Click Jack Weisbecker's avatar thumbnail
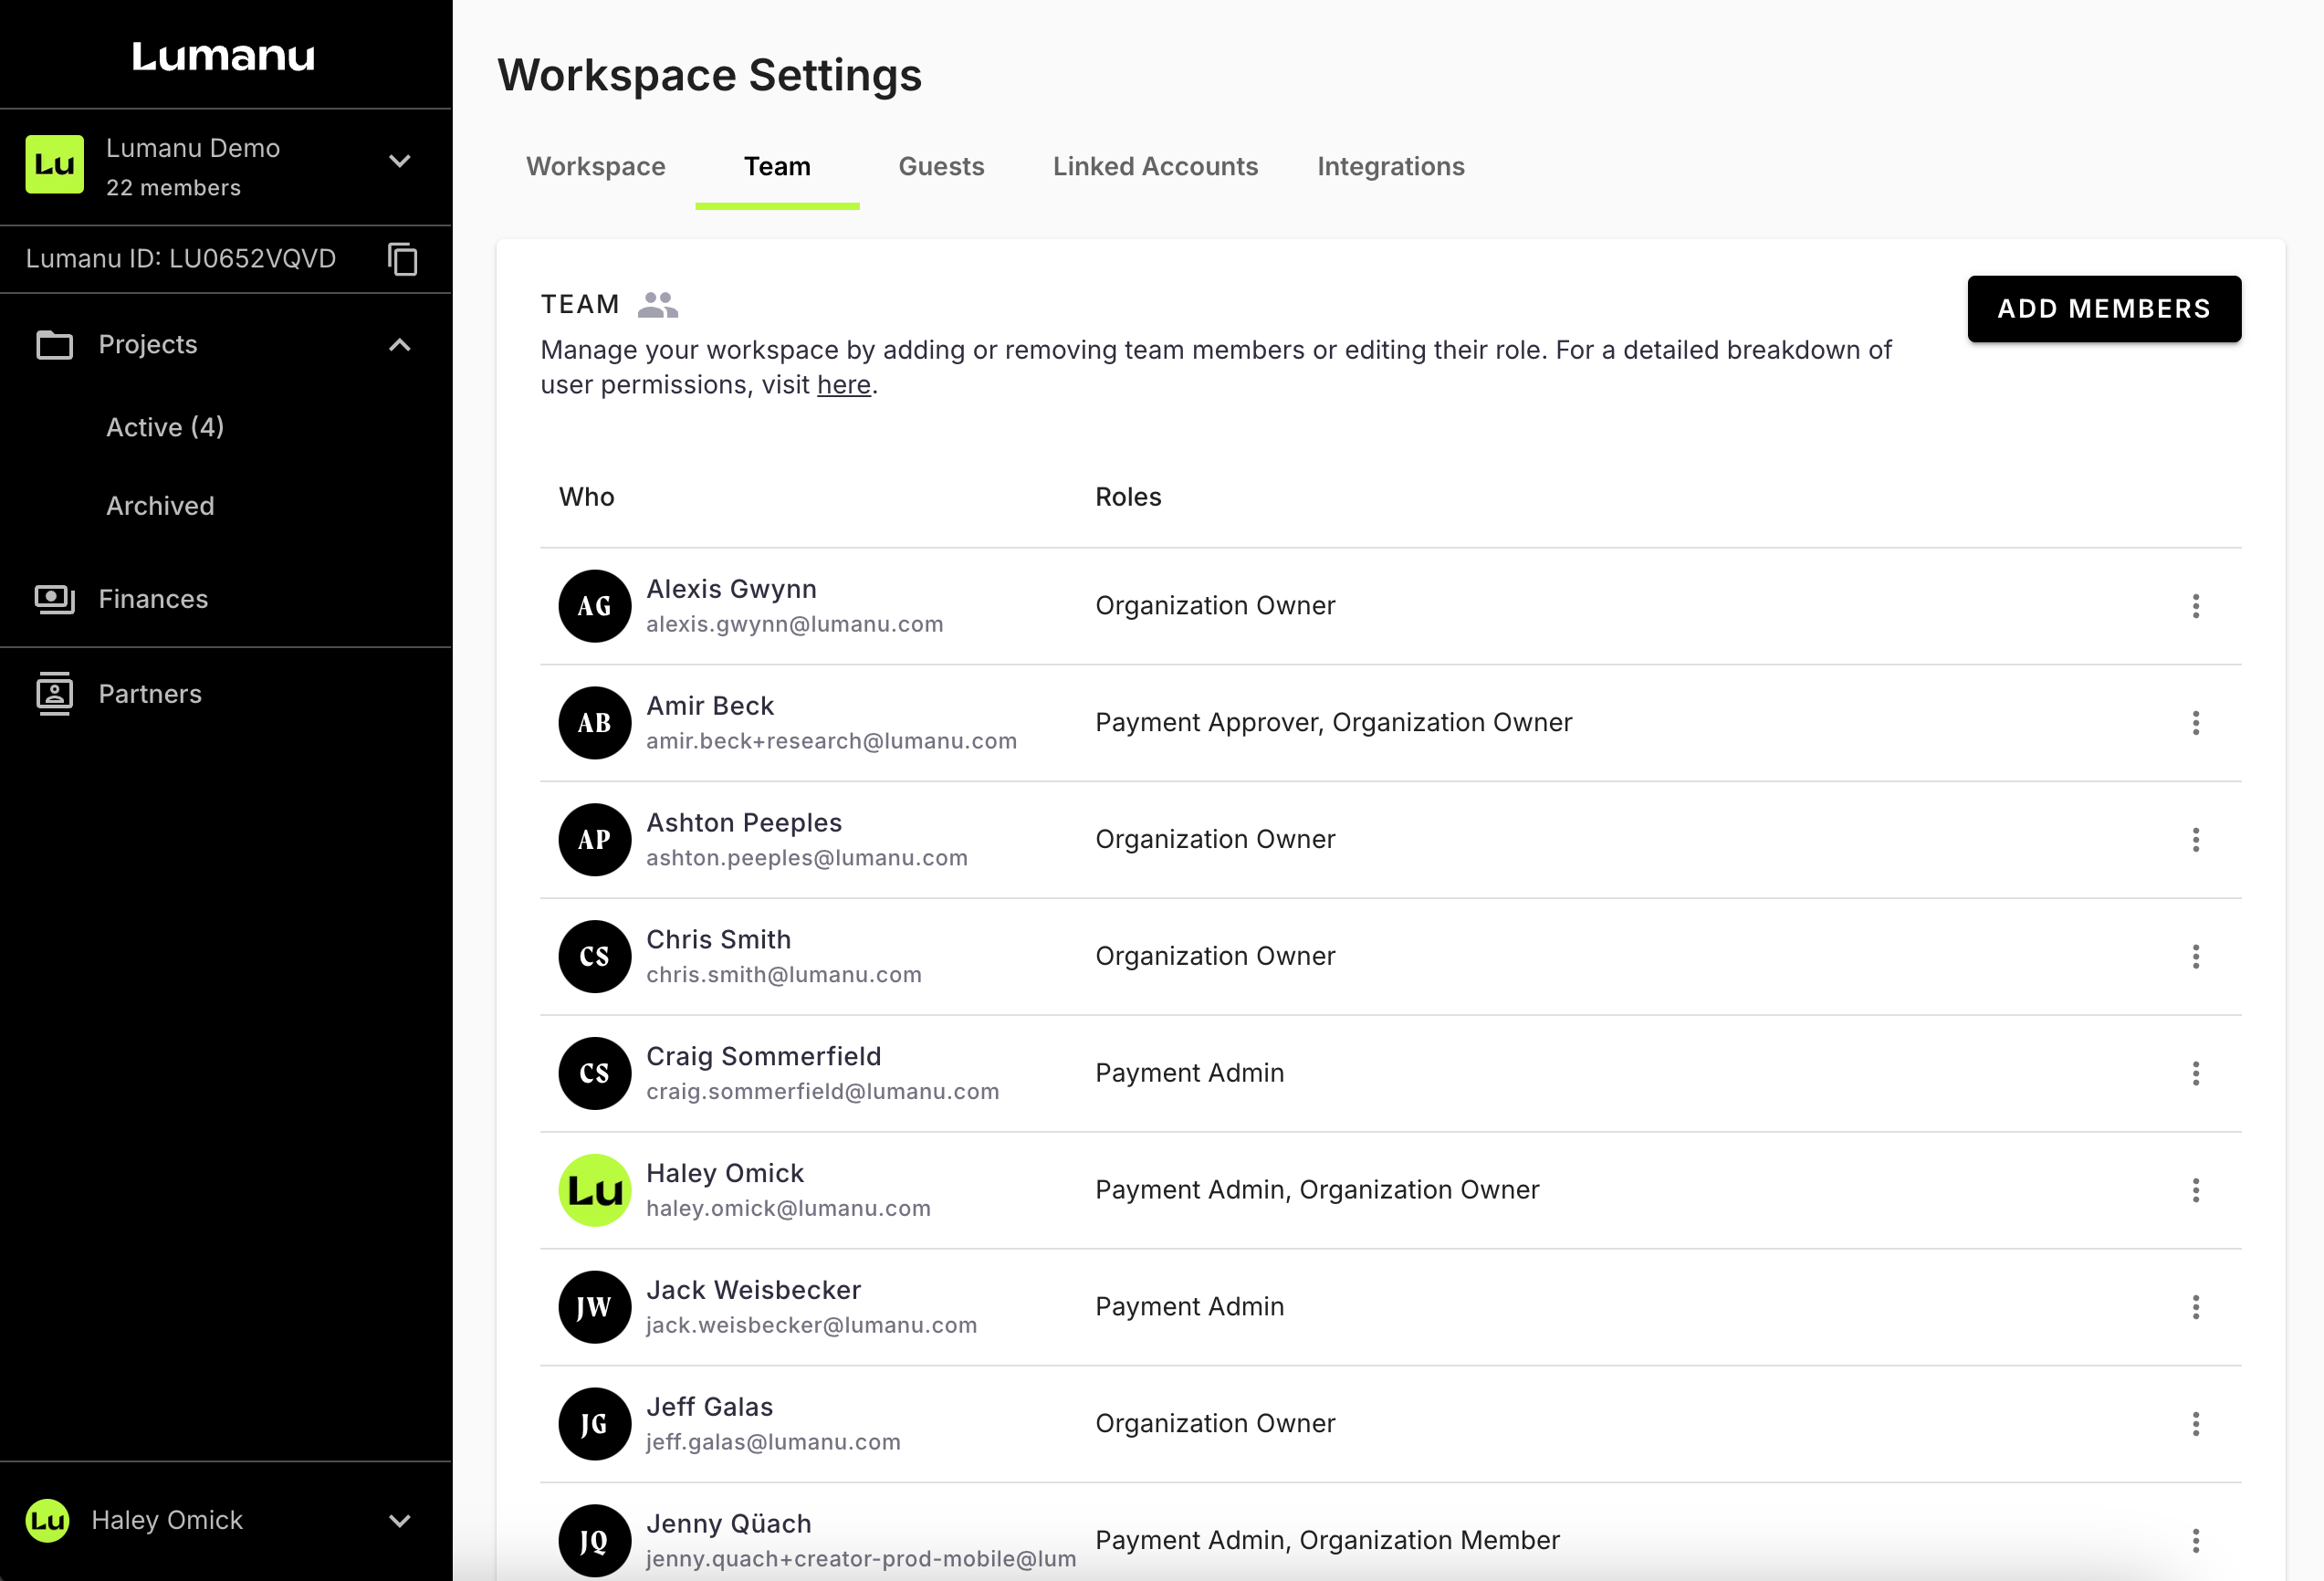This screenshot has width=2324, height=1581. (x=594, y=1307)
